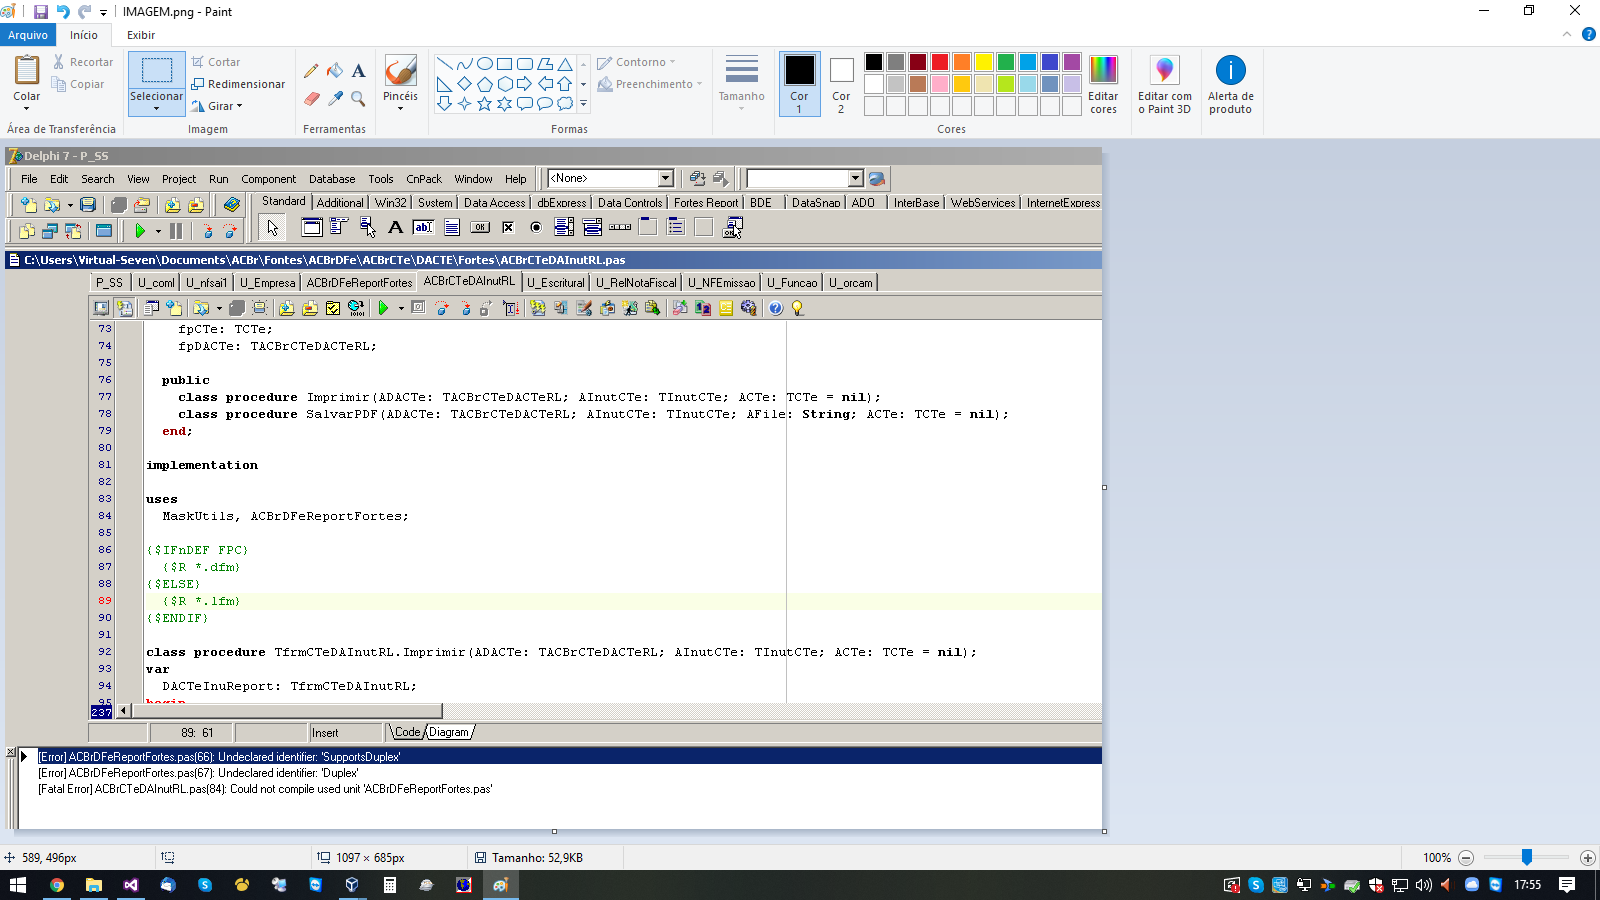Click the zoom out minus button
1600x900 pixels.
1466,858
